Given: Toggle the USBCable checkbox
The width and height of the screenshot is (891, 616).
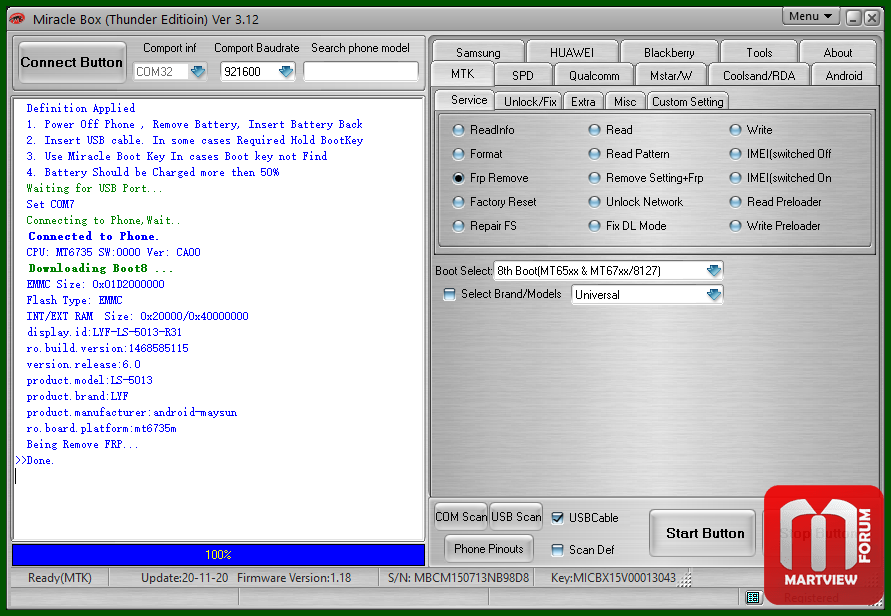Looking at the screenshot, I should [557, 518].
